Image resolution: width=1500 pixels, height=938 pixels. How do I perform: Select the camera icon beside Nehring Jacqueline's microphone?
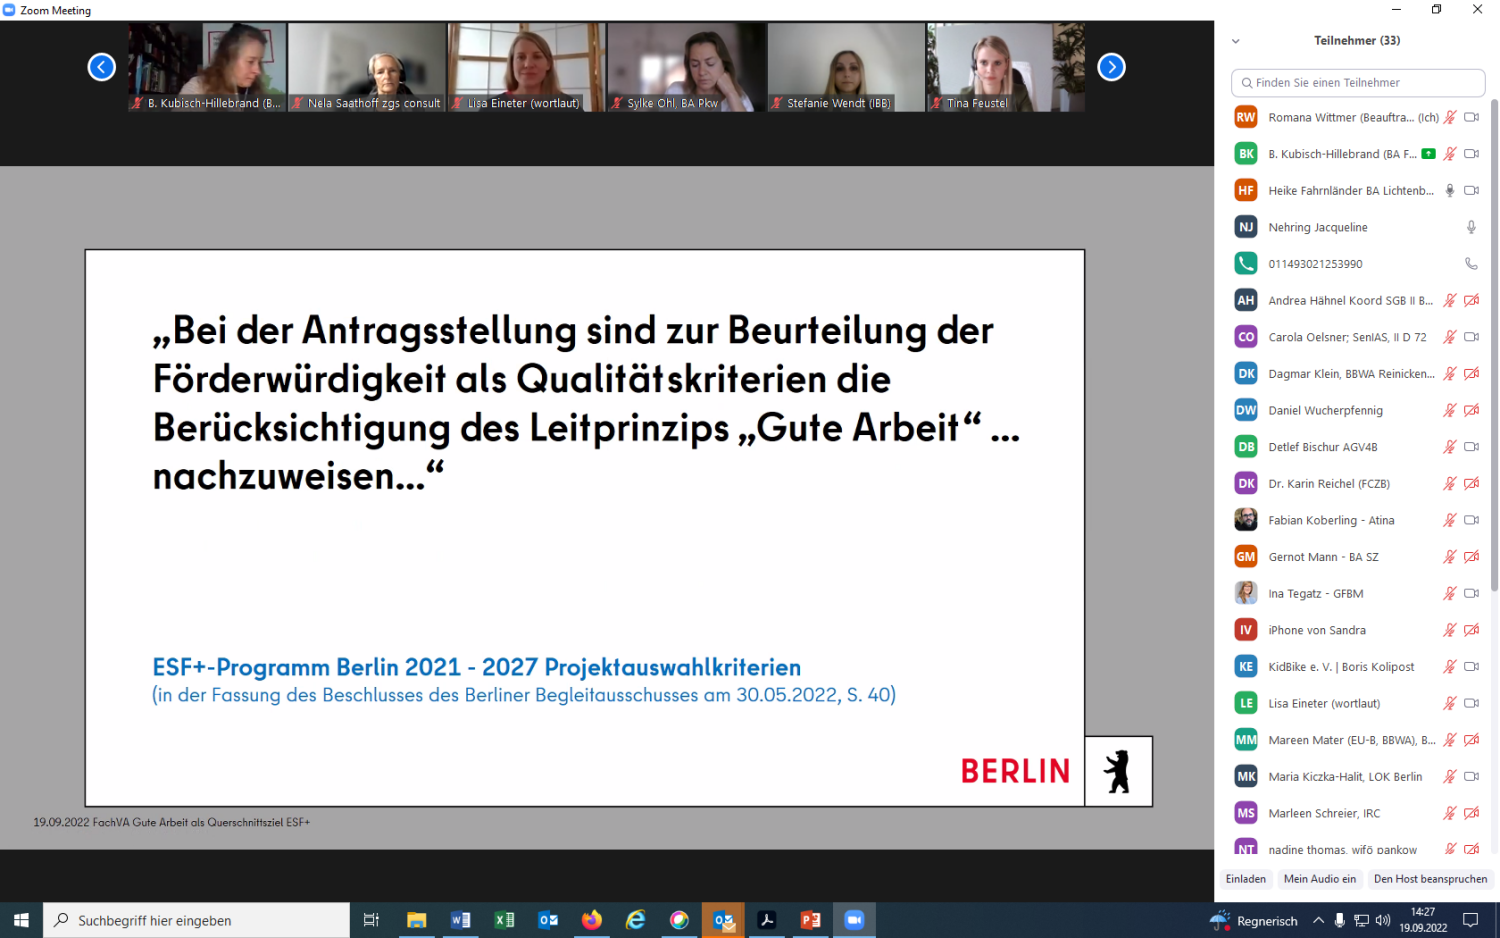click(x=1471, y=227)
